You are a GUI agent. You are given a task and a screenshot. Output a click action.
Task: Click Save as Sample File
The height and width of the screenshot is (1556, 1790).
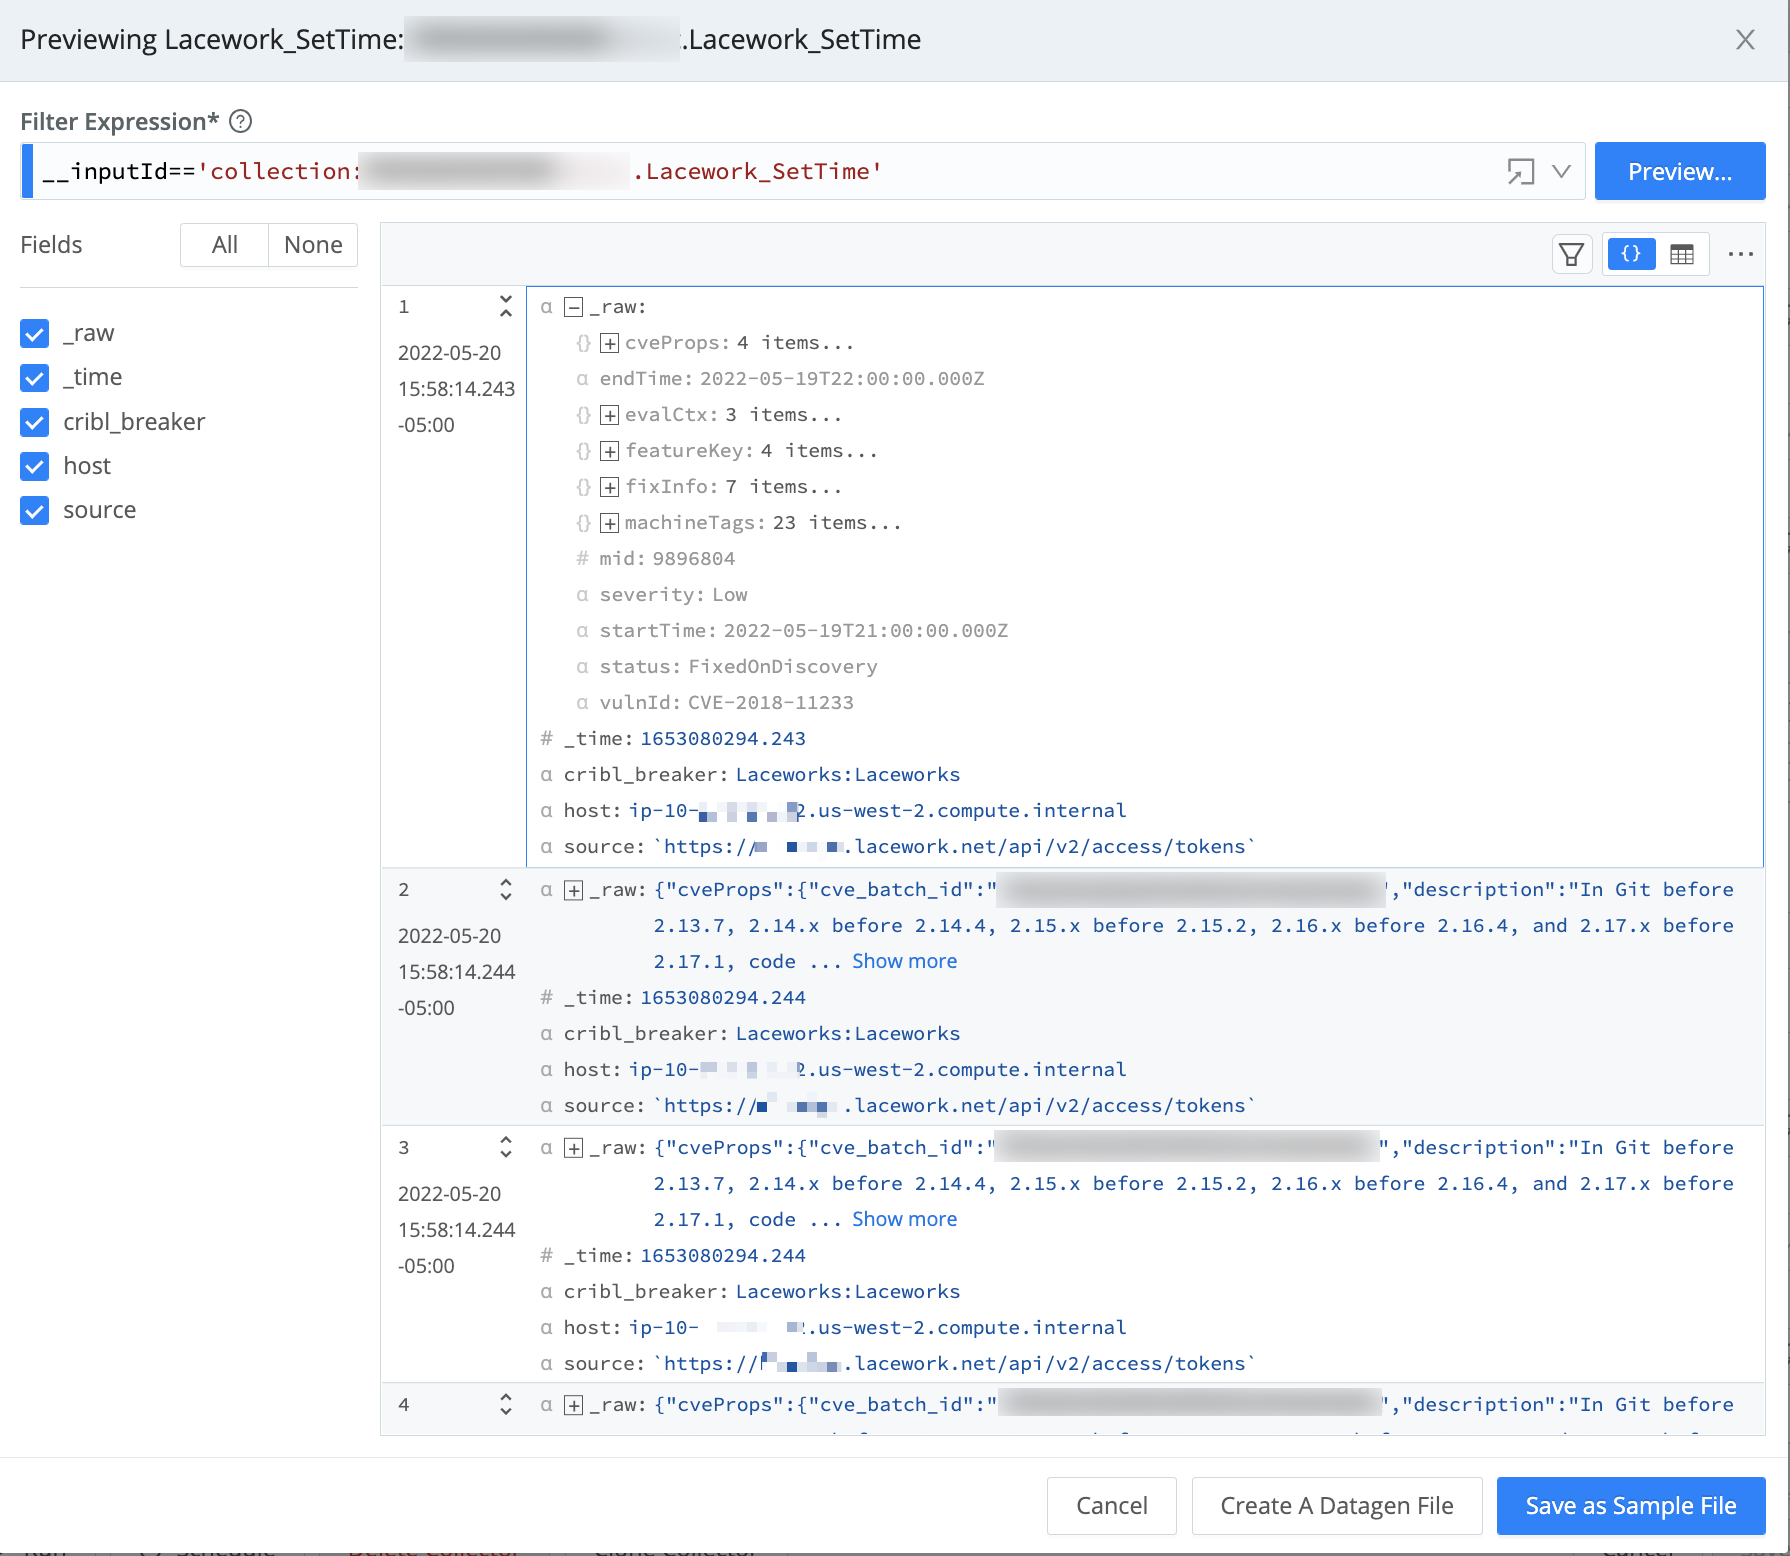pos(1629,1505)
